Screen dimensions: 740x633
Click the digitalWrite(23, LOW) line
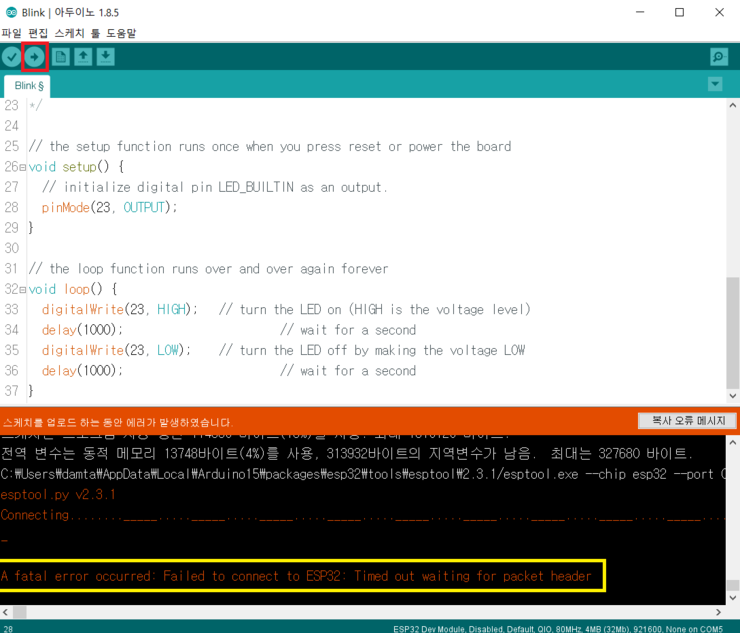point(116,350)
